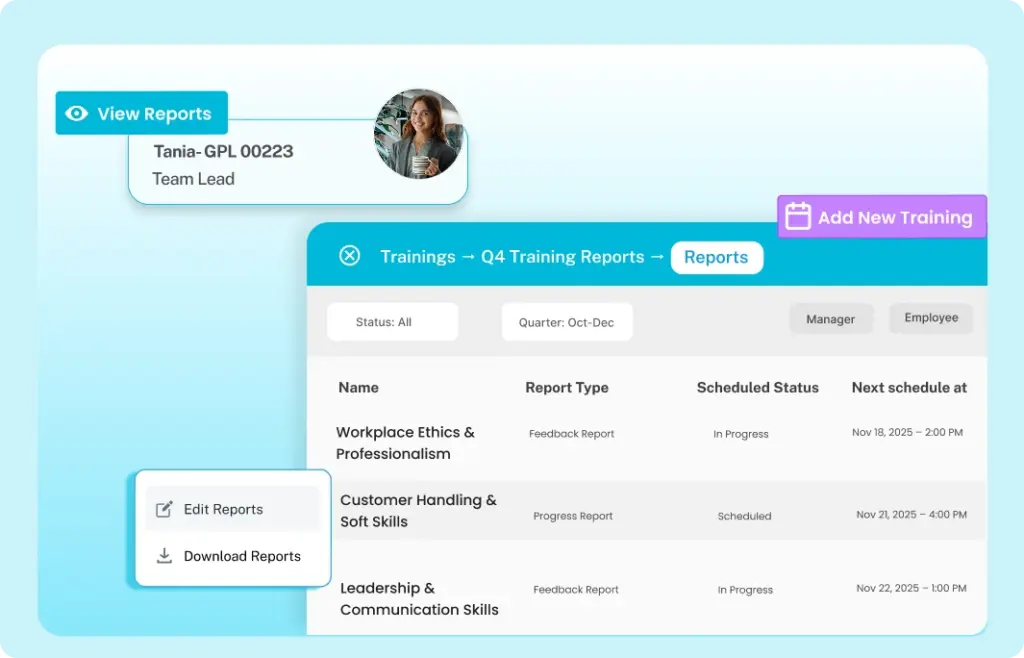Open the Status: All filter
The height and width of the screenshot is (658, 1024).
[392, 322]
